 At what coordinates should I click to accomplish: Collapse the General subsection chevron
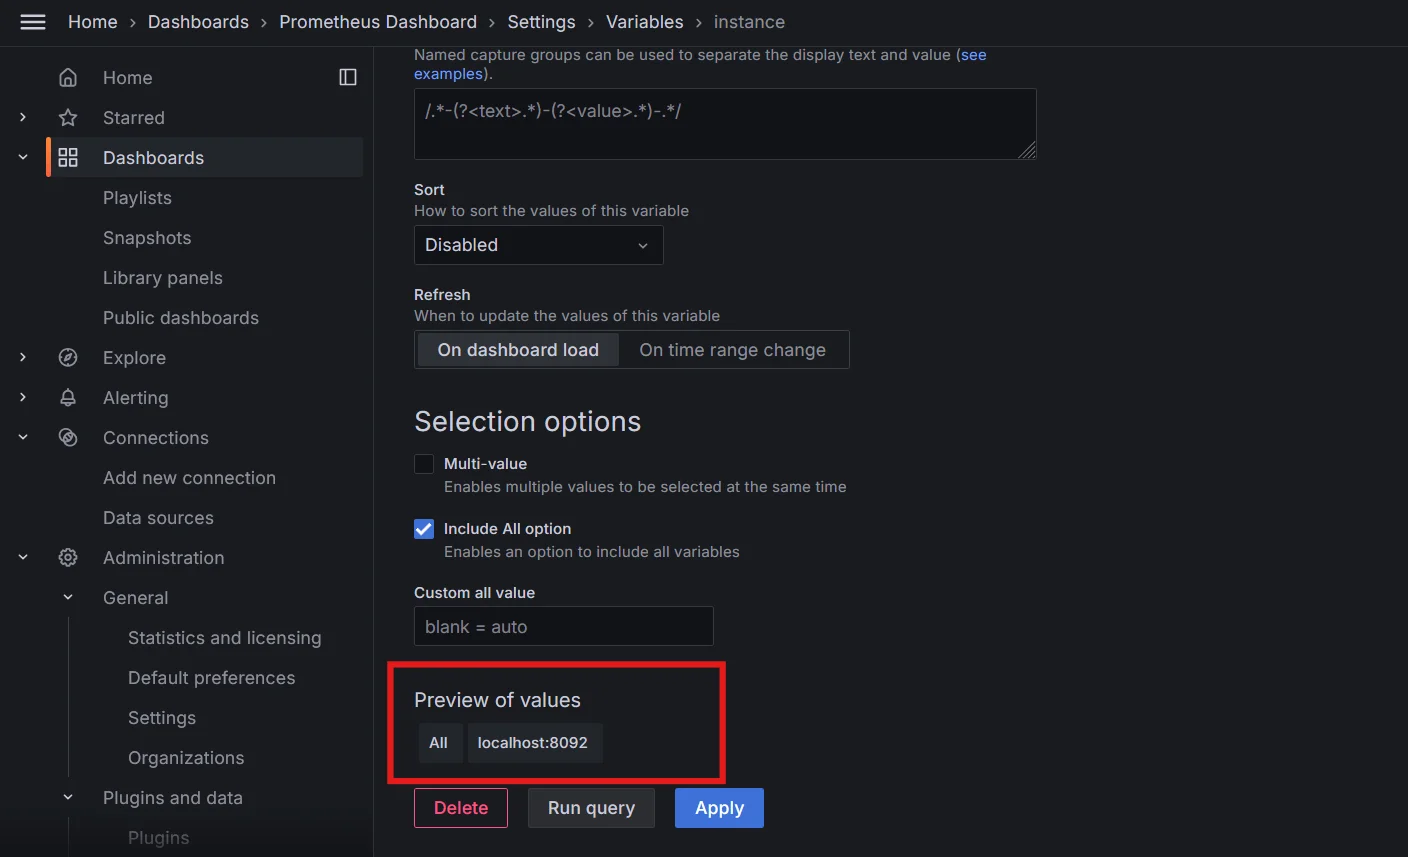68,598
